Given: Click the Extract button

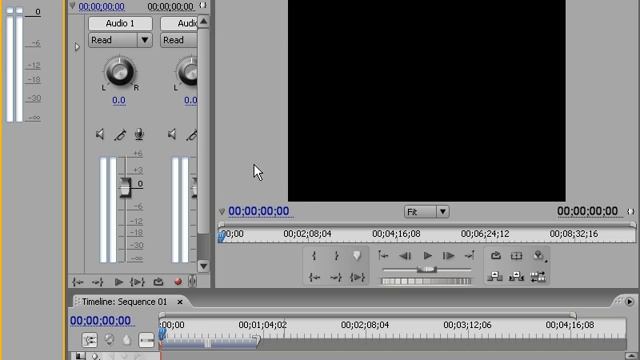Looking at the screenshot, I should (x=516, y=277).
